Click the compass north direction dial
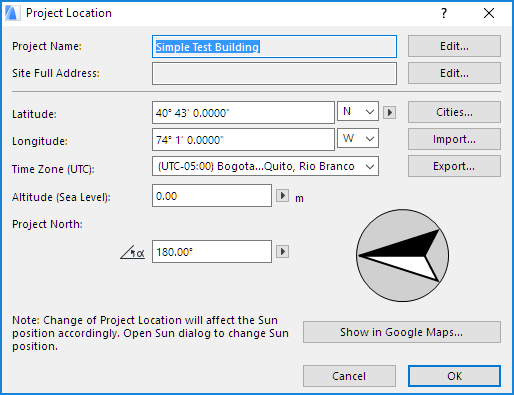 (x=403, y=256)
